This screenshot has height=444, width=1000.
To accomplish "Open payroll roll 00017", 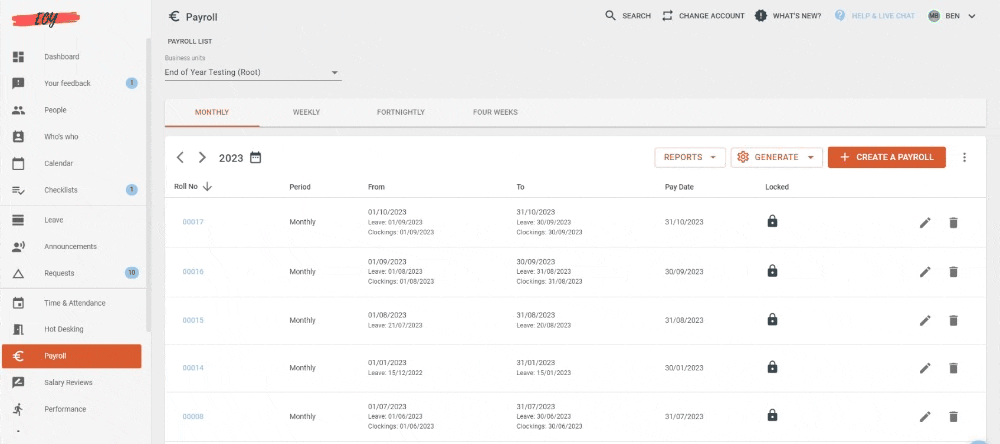I will click(x=193, y=222).
